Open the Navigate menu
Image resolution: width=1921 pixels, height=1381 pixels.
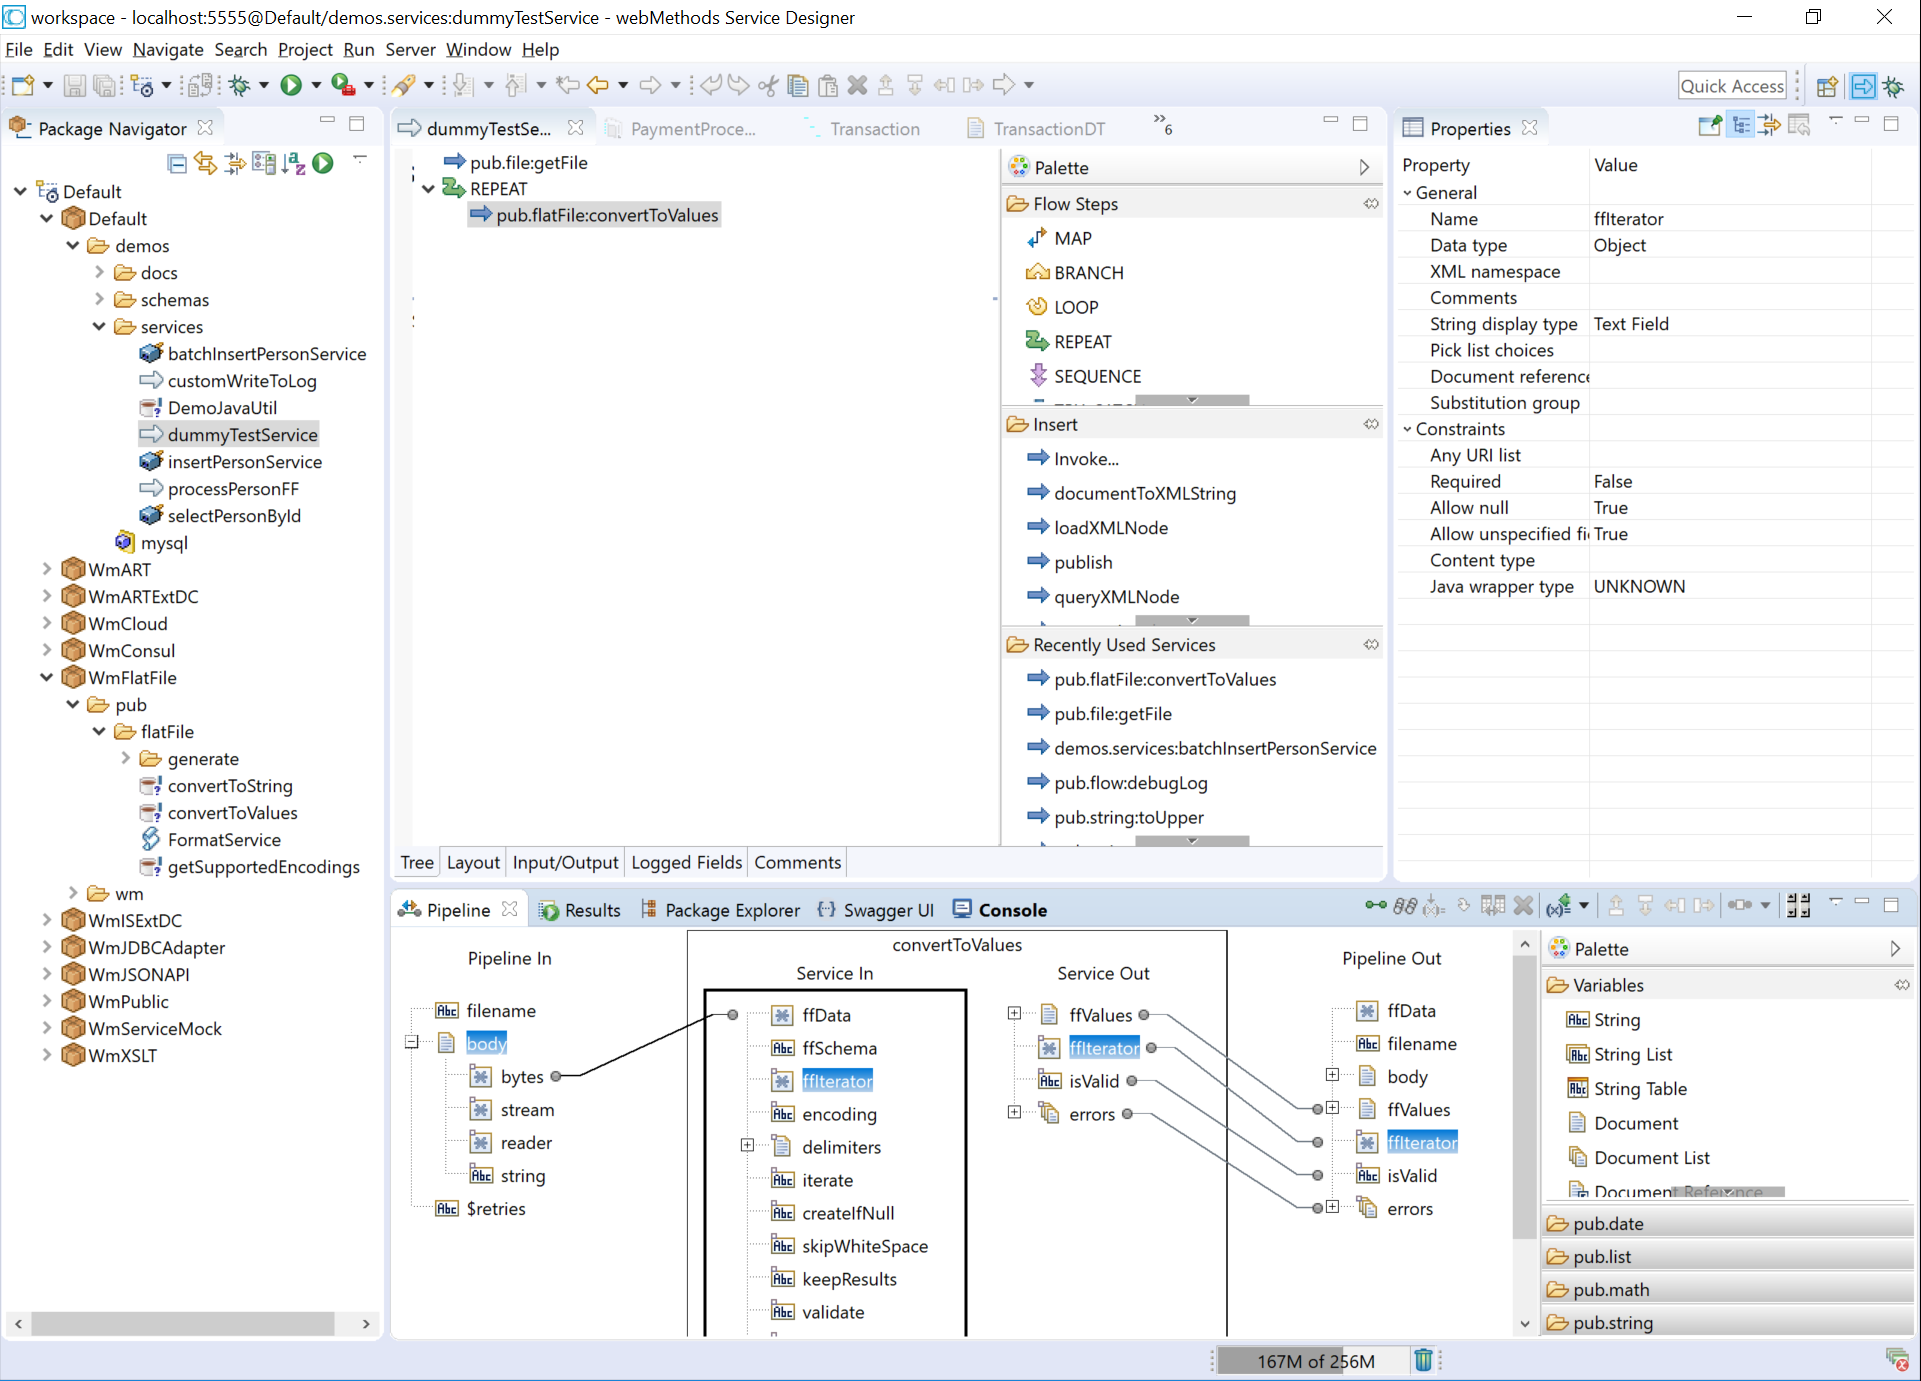point(167,49)
